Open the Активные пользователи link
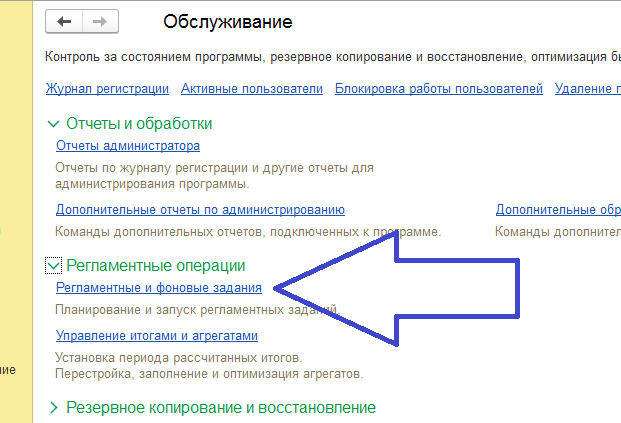Image resolution: width=621 pixels, height=423 pixels. tap(252, 89)
